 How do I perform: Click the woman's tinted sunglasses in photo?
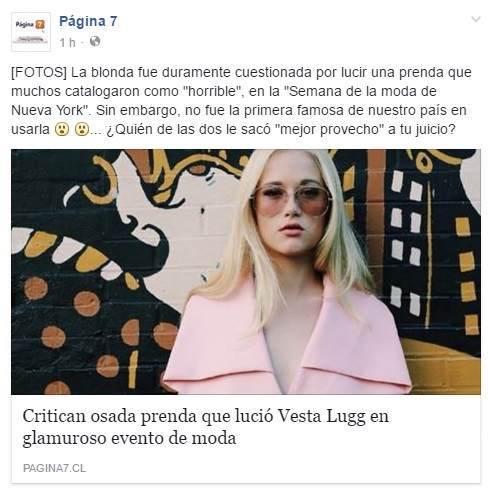pos(291,200)
